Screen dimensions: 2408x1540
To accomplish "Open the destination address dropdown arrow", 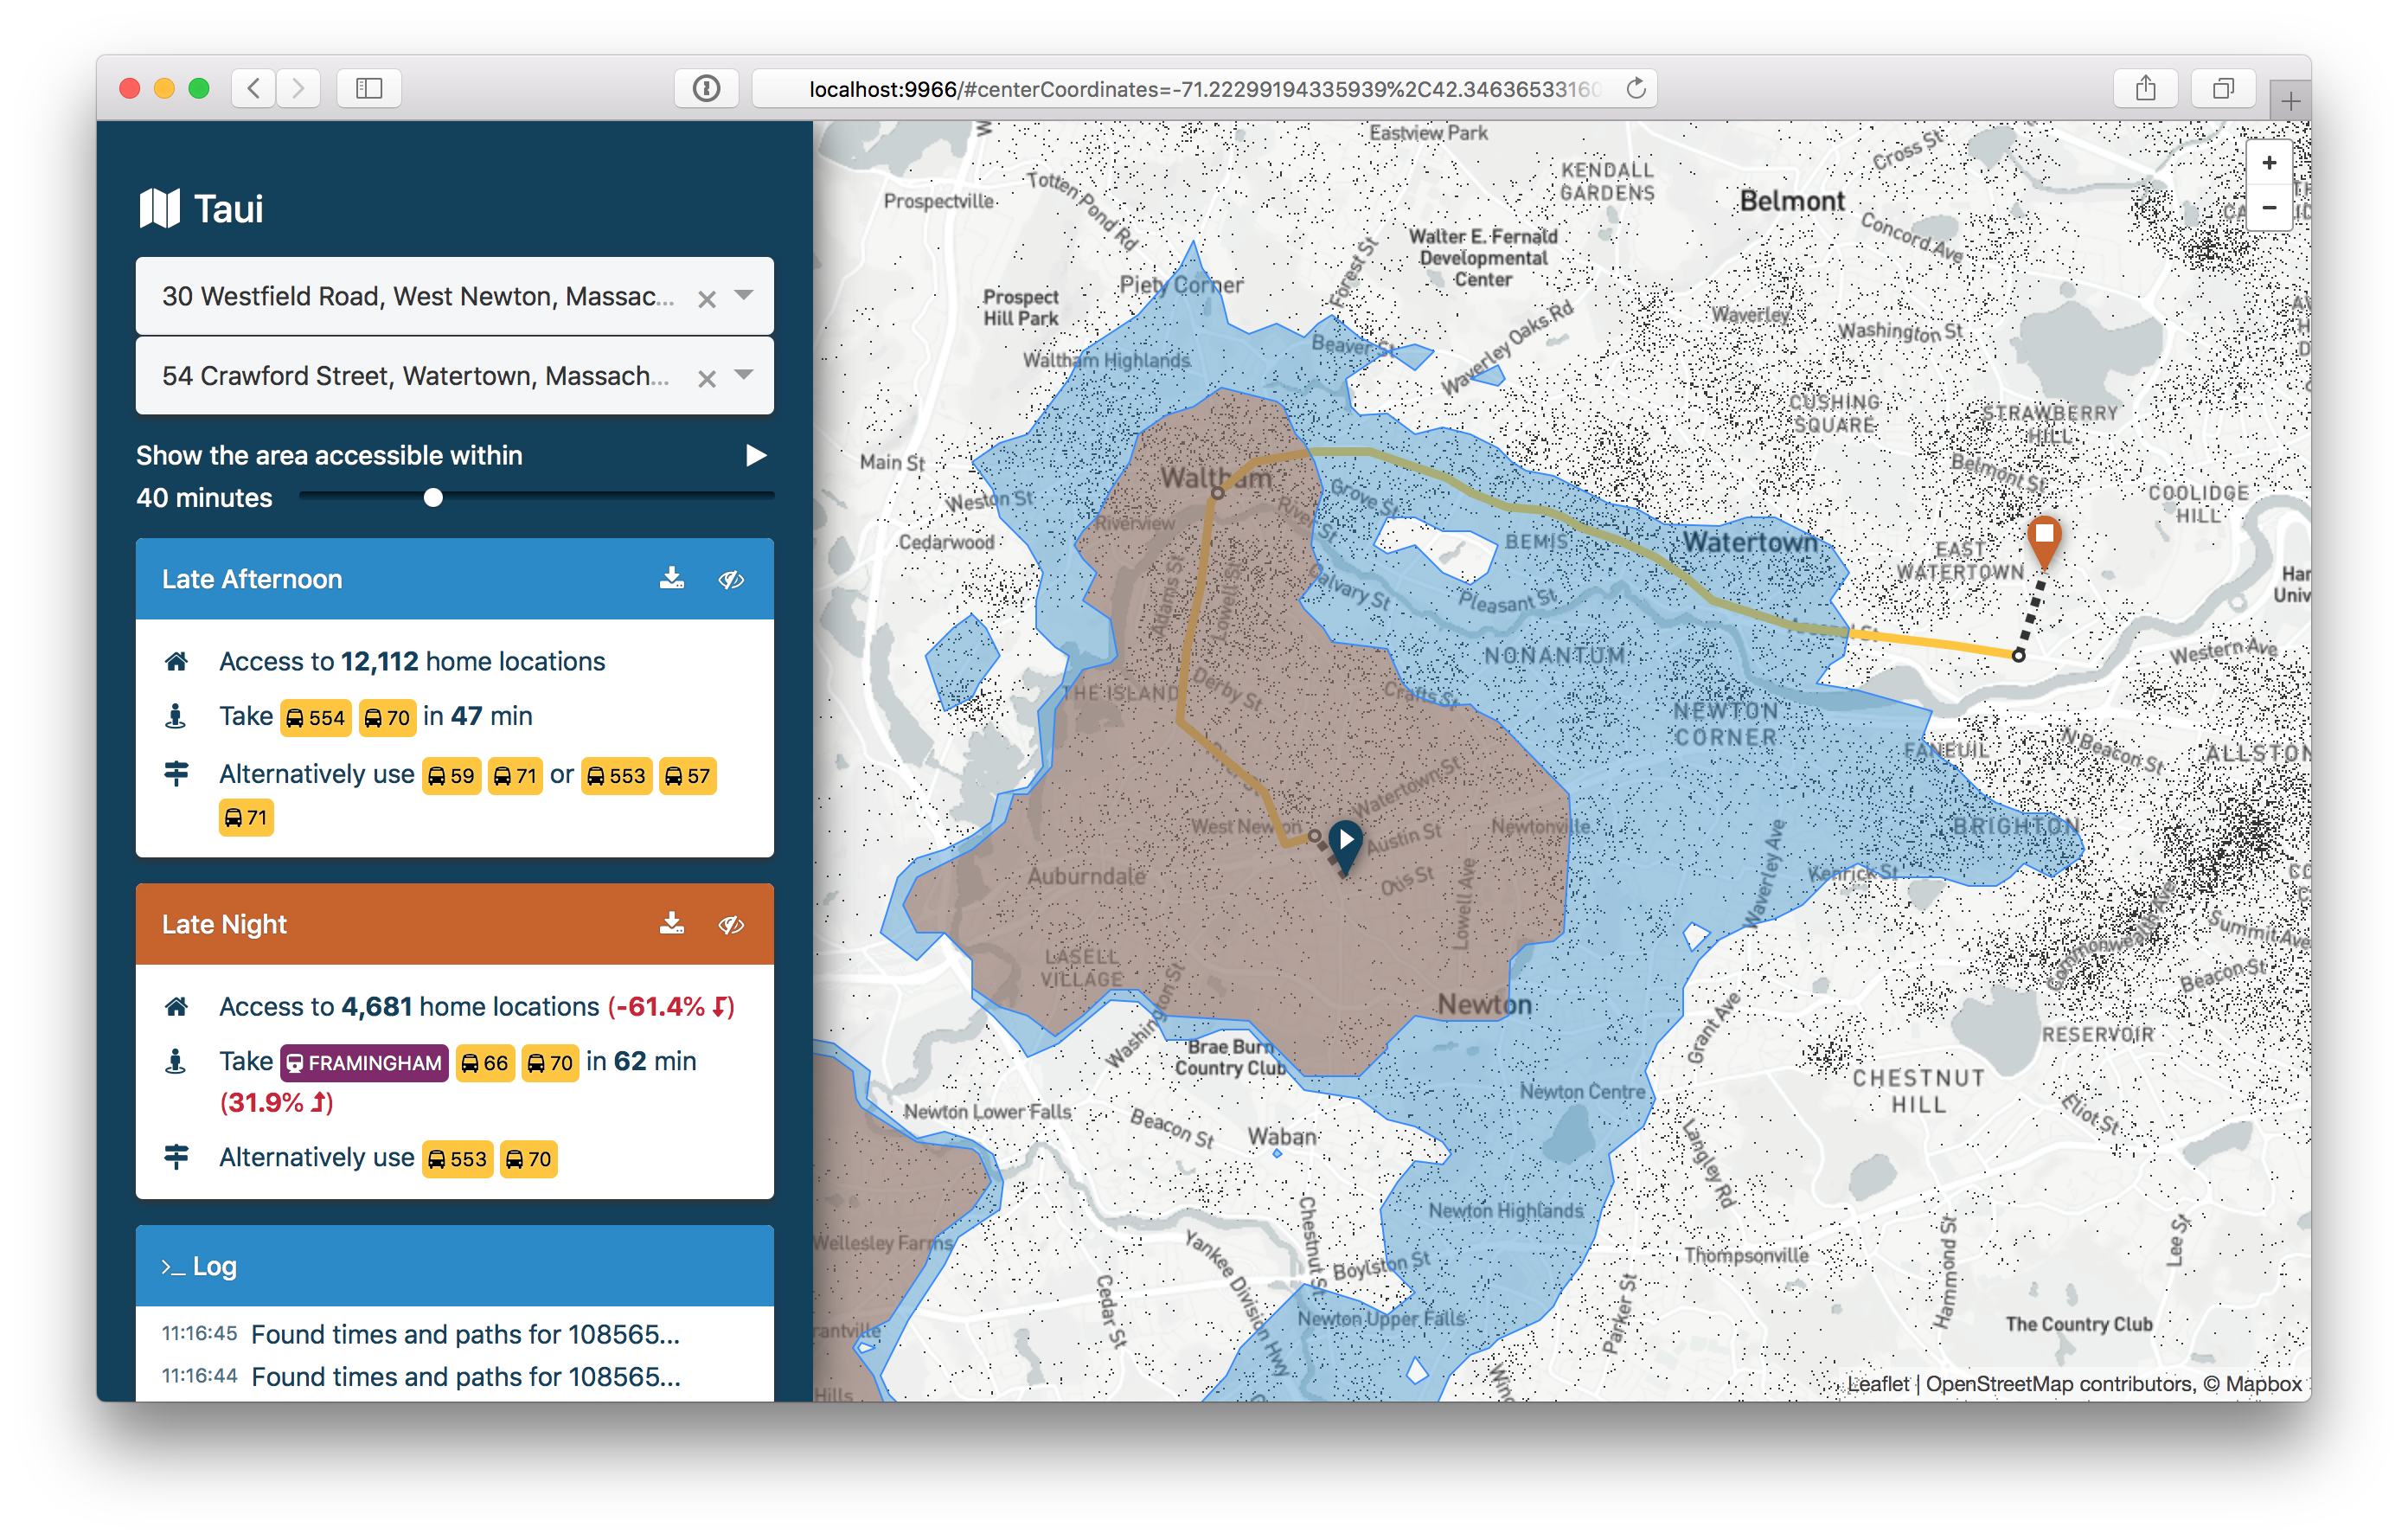I will point(744,374).
